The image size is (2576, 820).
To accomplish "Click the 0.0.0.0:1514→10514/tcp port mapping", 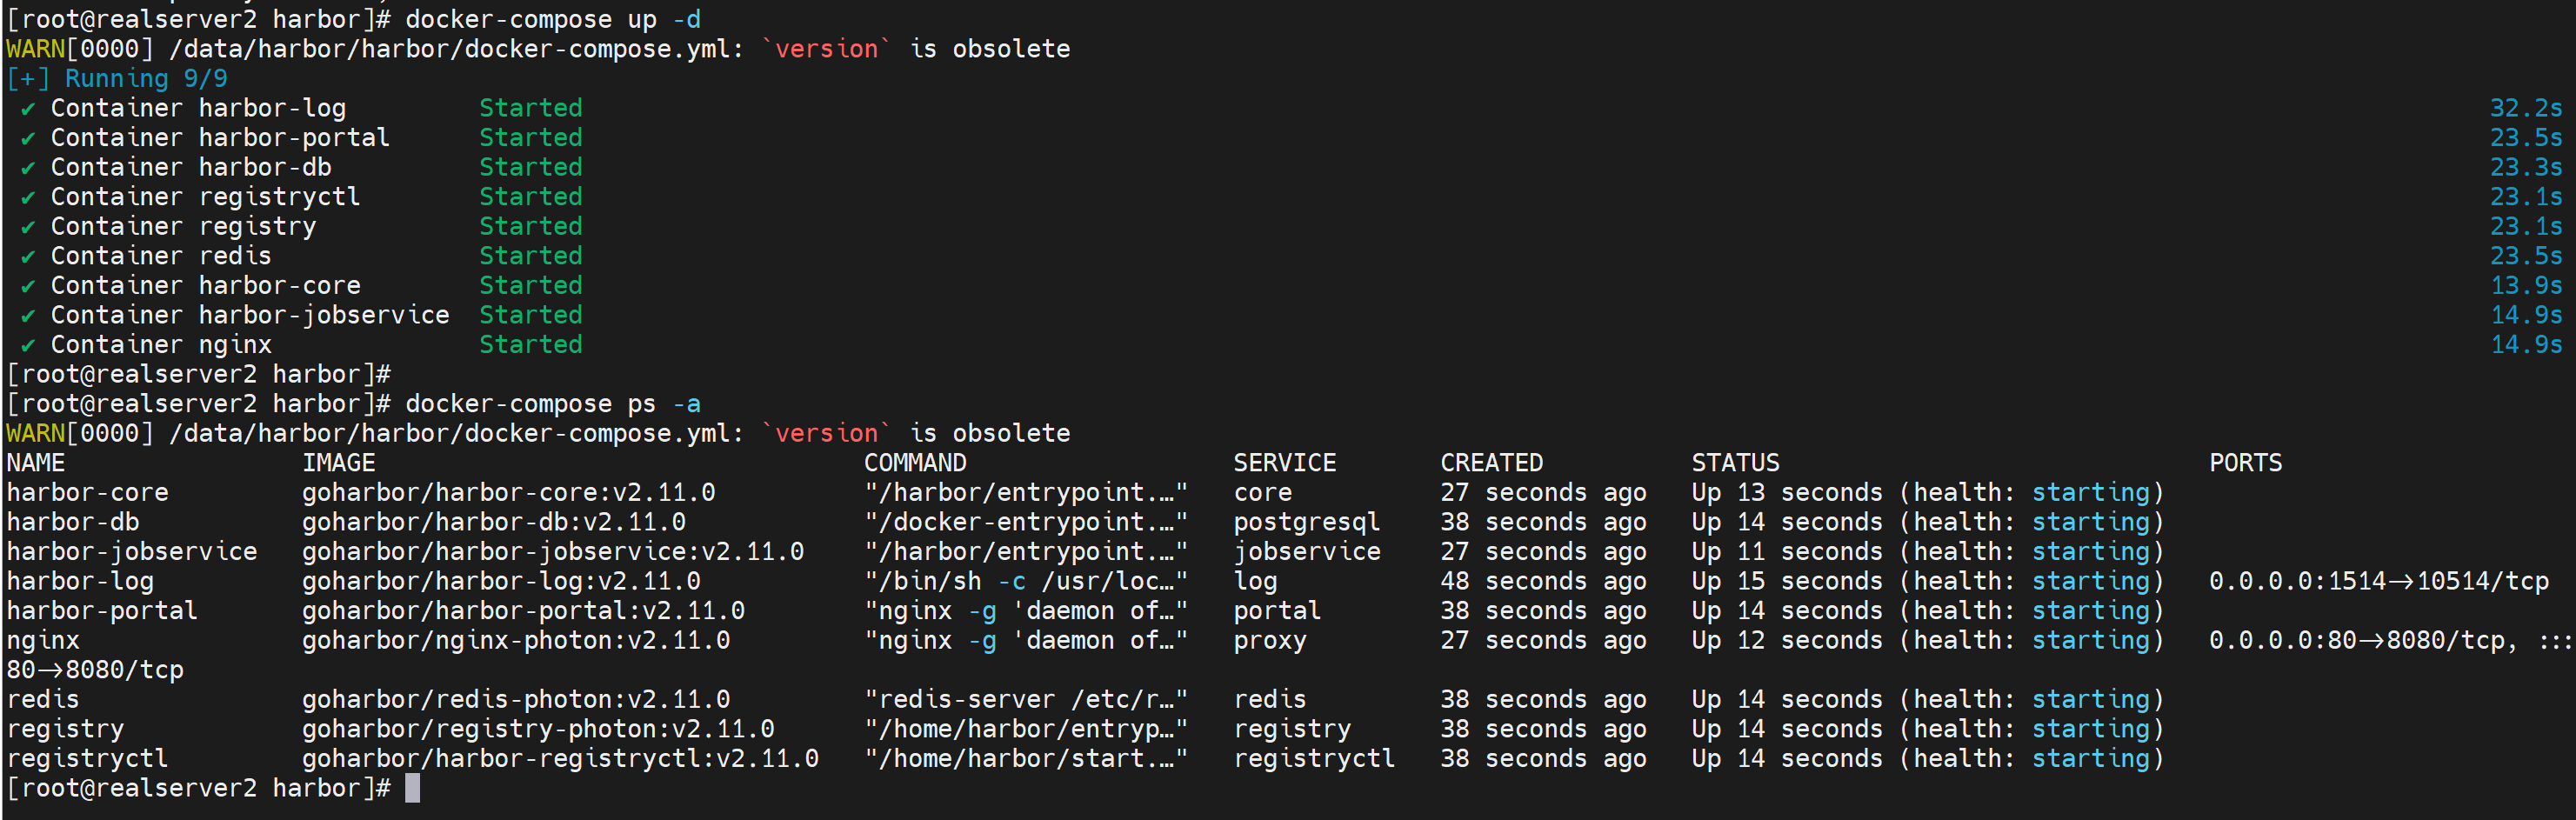I will 2378,582.
